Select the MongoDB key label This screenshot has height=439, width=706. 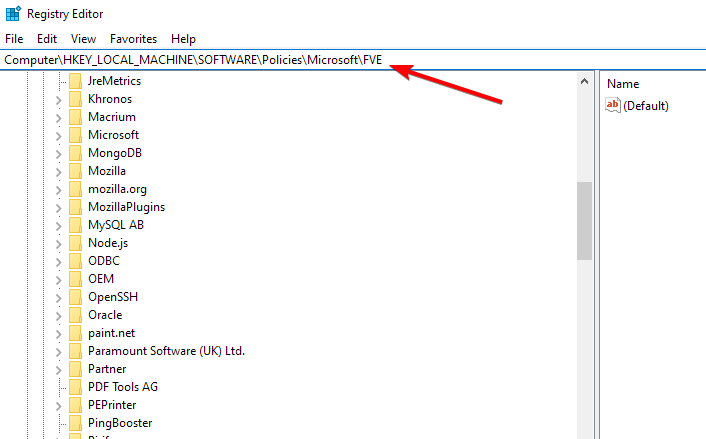click(115, 153)
